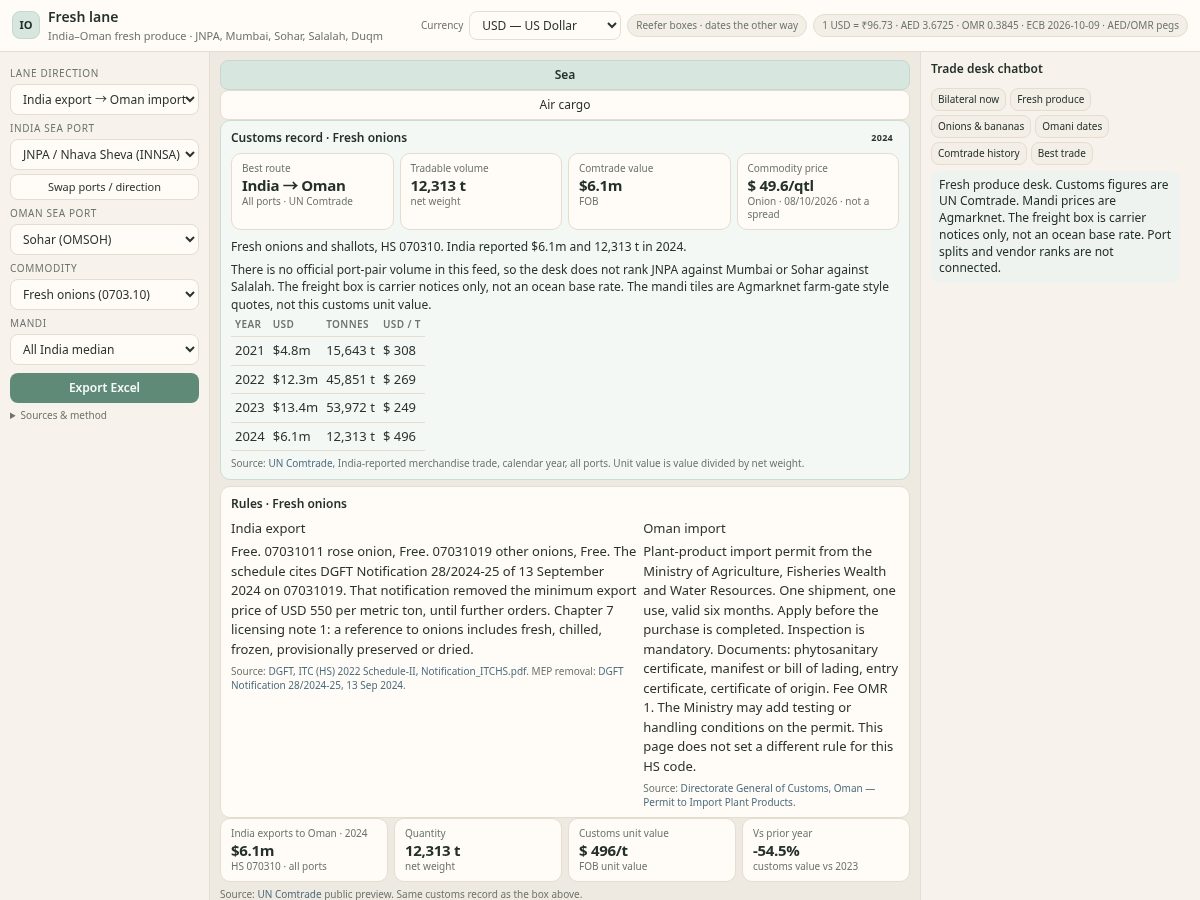Click the Rules · Fresh onions heading
Image resolution: width=1200 pixels, height=900 pixels.
(289, 504)
